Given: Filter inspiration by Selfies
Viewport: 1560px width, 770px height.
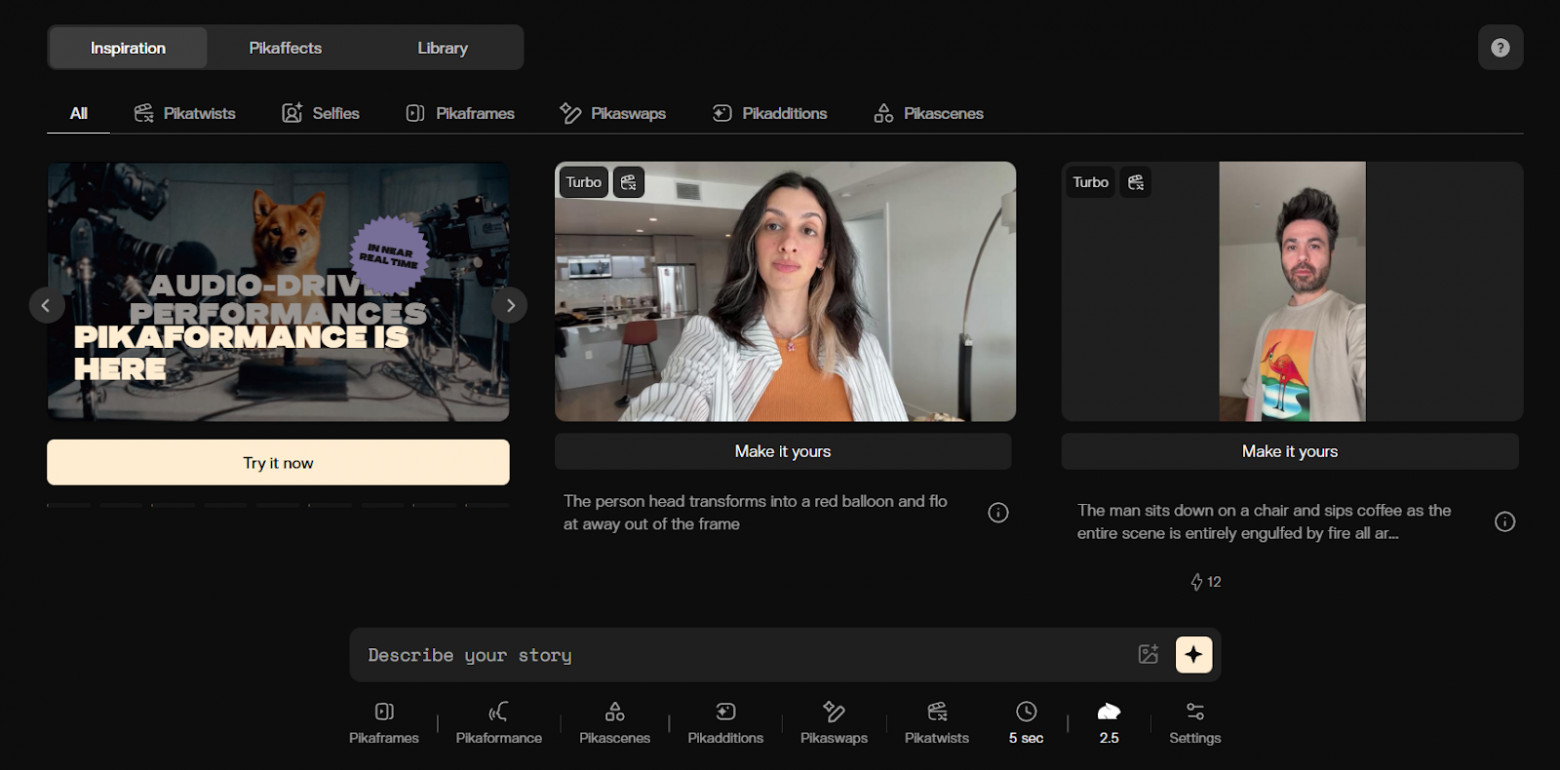Looking at the screenshot, I should tap(320, 113).
